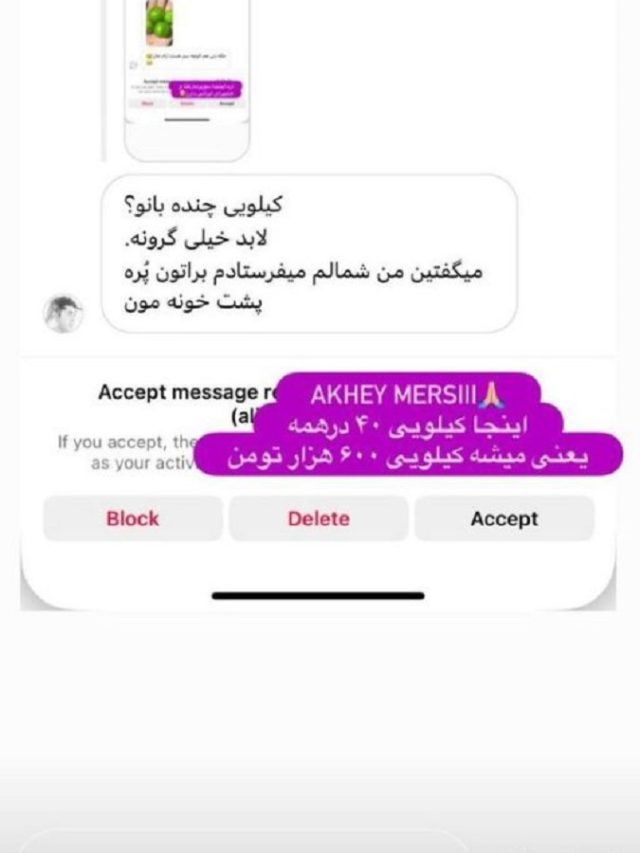Accept the message request
This screenshot has width=640, height=853.
click(504, 518)
